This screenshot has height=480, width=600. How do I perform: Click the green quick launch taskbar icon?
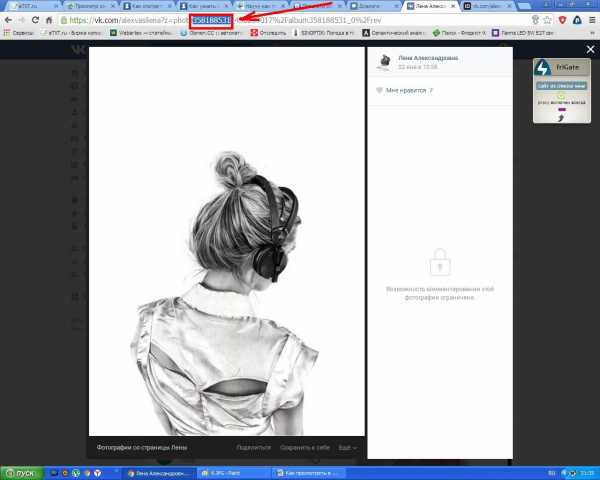[x=76, y=473]
